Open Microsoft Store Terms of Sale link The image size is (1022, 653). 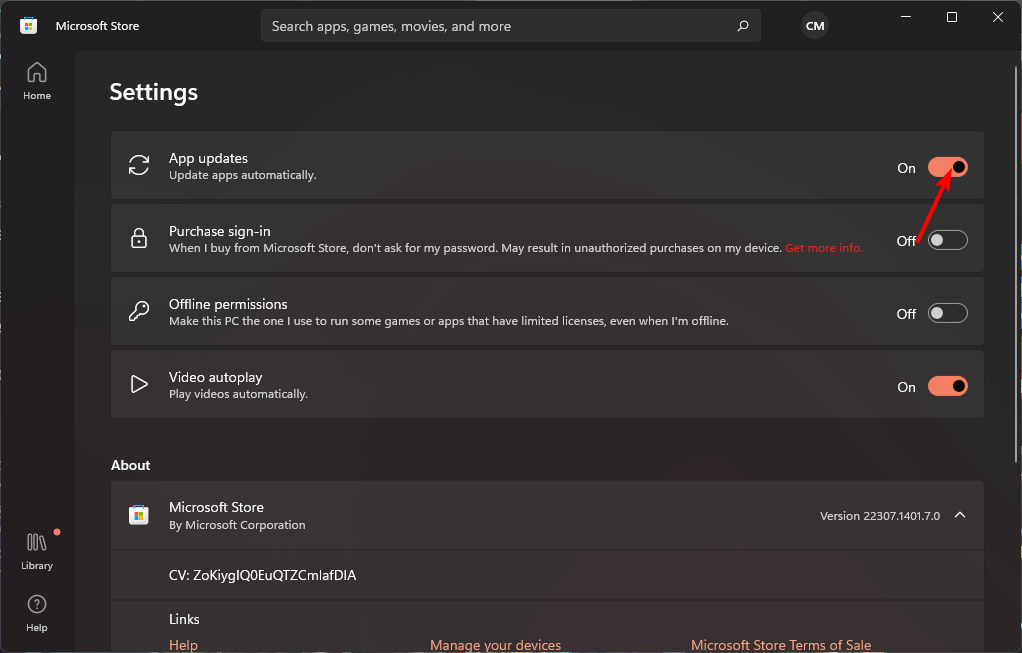point(780,645)
